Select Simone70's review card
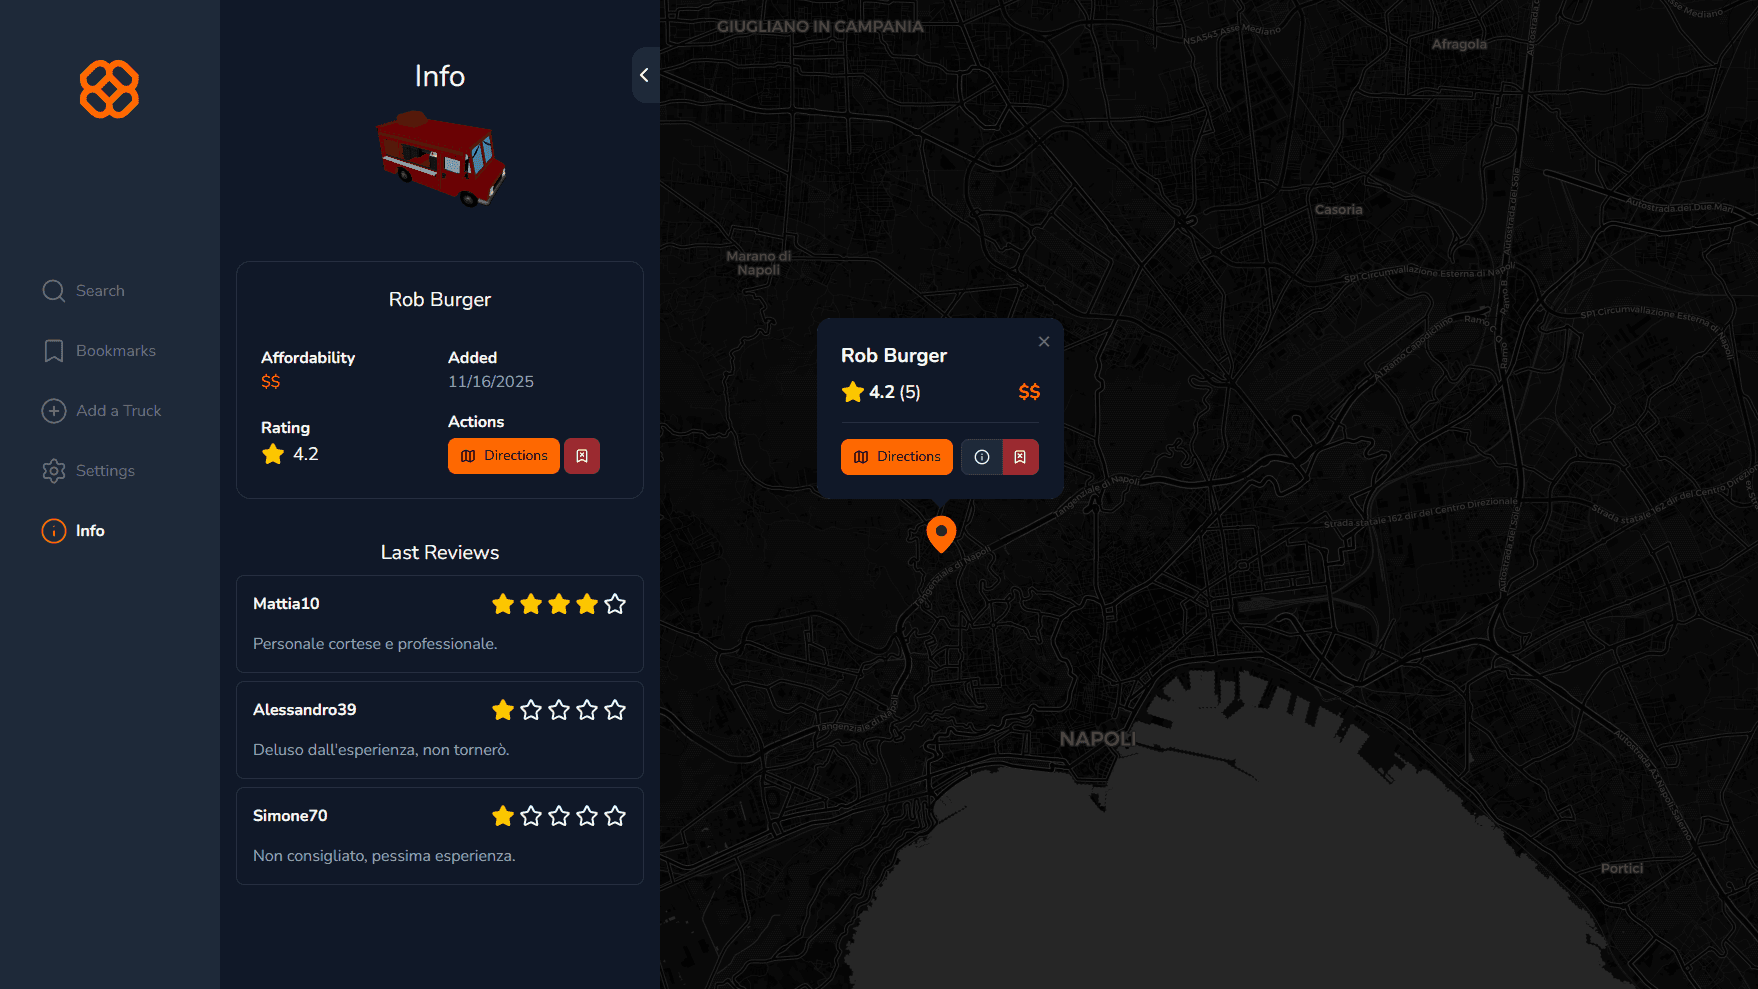Image resolution: width=1758 pixels, height=989 pixels. [439, 836]
